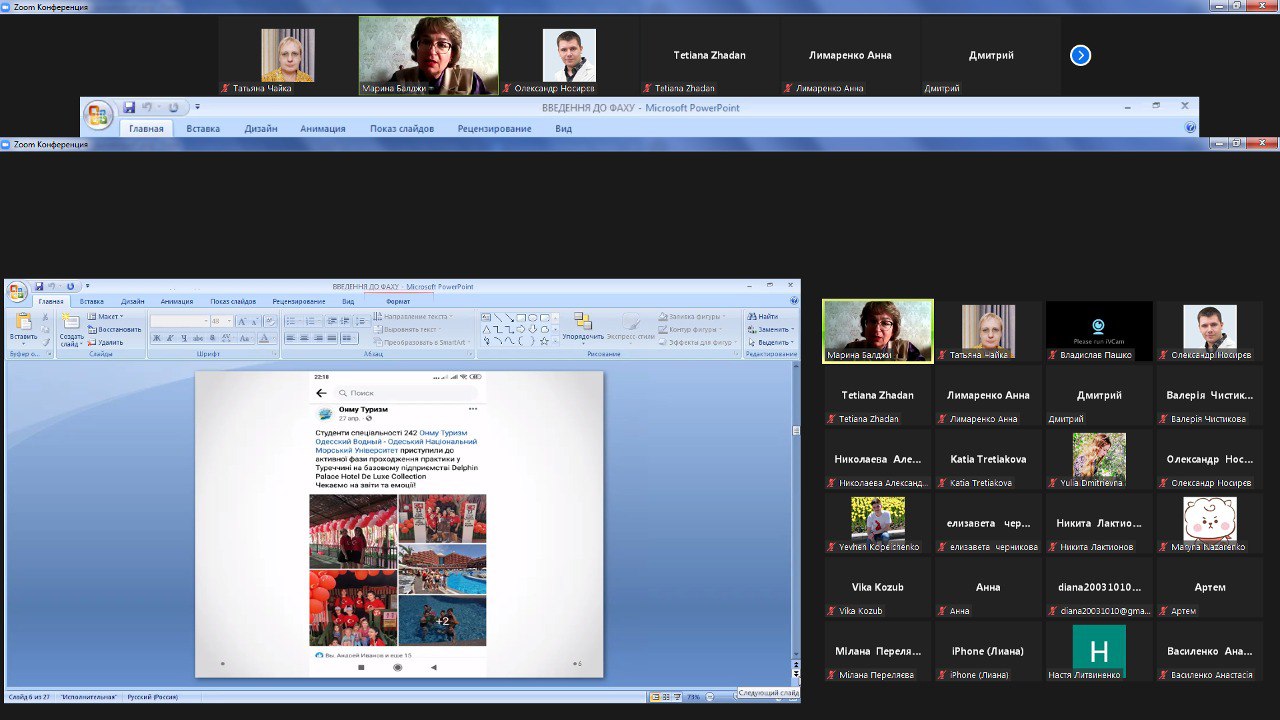Click the Save icon in the upper quick access toolbar
1280x720 pixels.
129,108
